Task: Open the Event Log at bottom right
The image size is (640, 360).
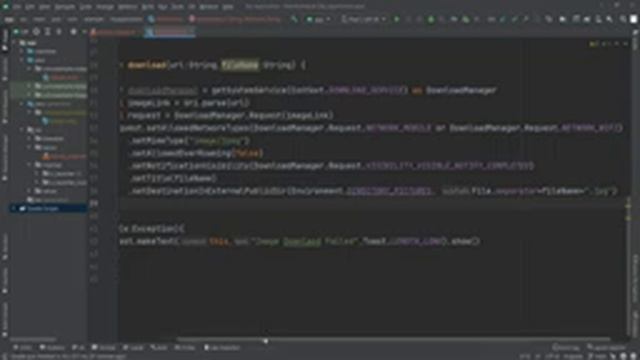Action: pyautogui.click(x=566, y=348)
